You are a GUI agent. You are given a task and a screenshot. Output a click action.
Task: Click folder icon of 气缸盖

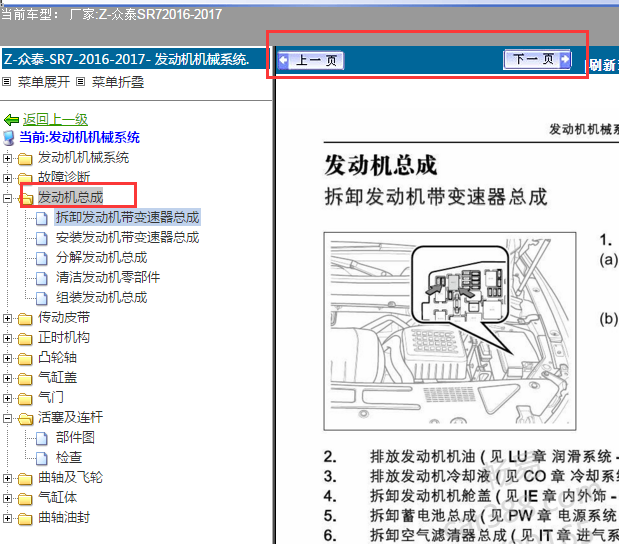click(25, 379)
